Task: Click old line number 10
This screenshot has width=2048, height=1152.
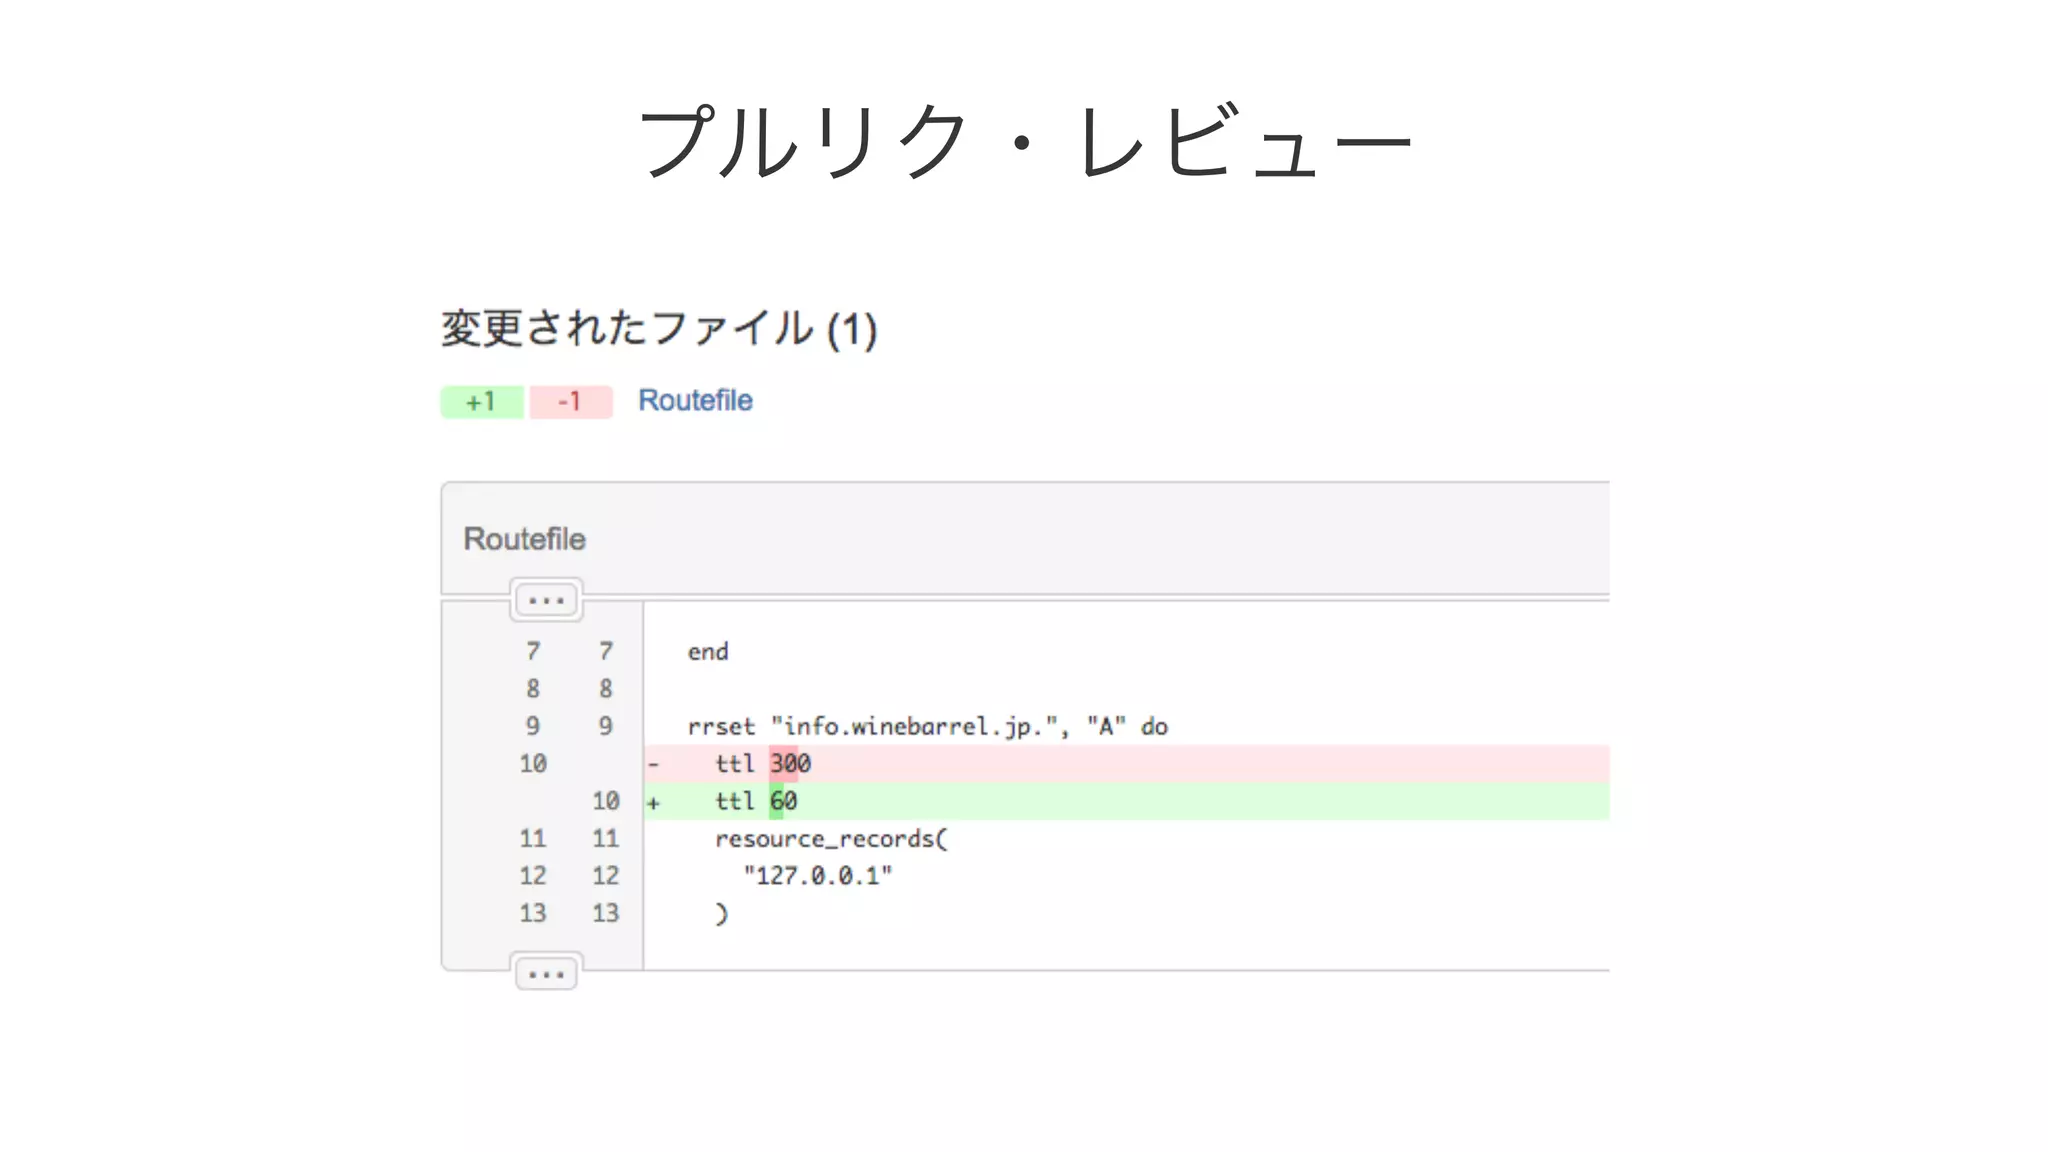Action: click(x=532, y=764)
